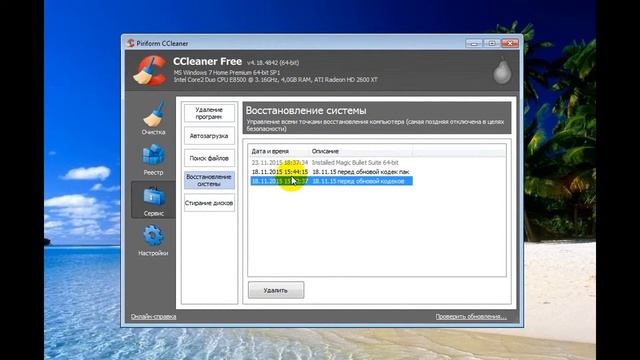Click the title bar CCleaner app icon
This screenshot has height=360, width=640.
[x=131, y=43]
